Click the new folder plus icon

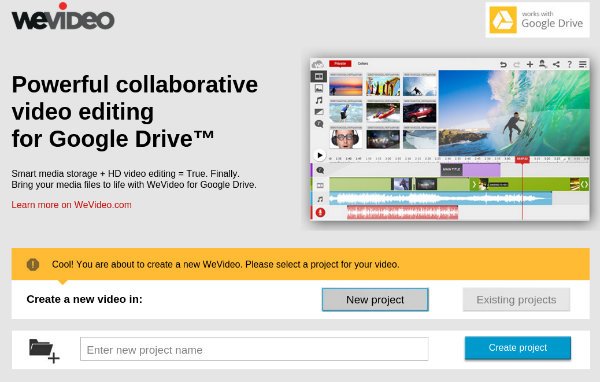[x=44, y=351]
